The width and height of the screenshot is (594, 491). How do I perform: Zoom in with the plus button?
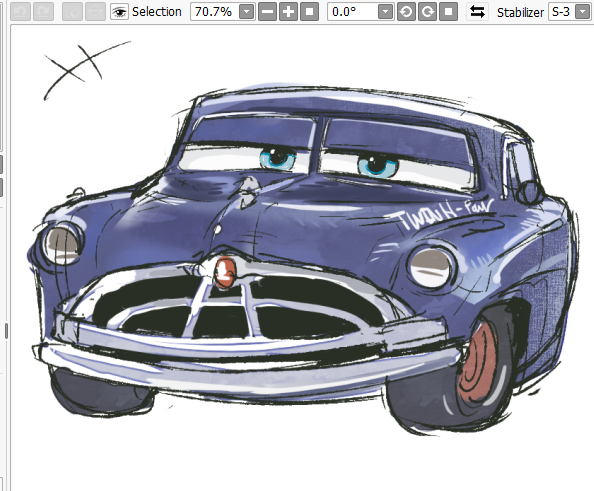click(x=288, y=12)
